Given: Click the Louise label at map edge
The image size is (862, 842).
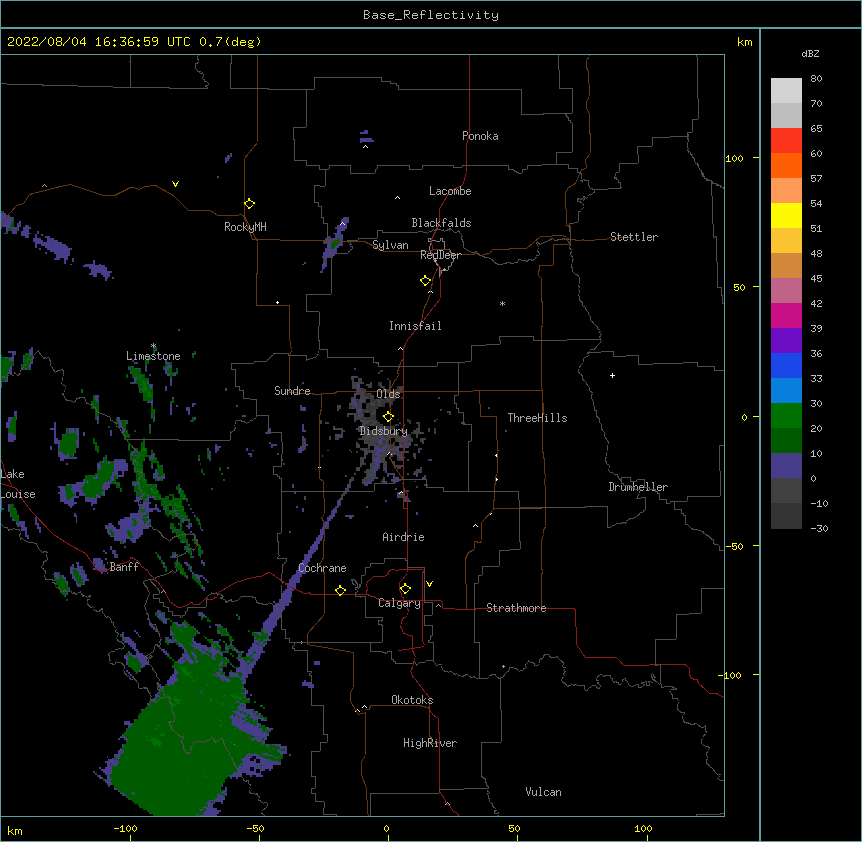Looking at the screenshot, I should point(18,494).
